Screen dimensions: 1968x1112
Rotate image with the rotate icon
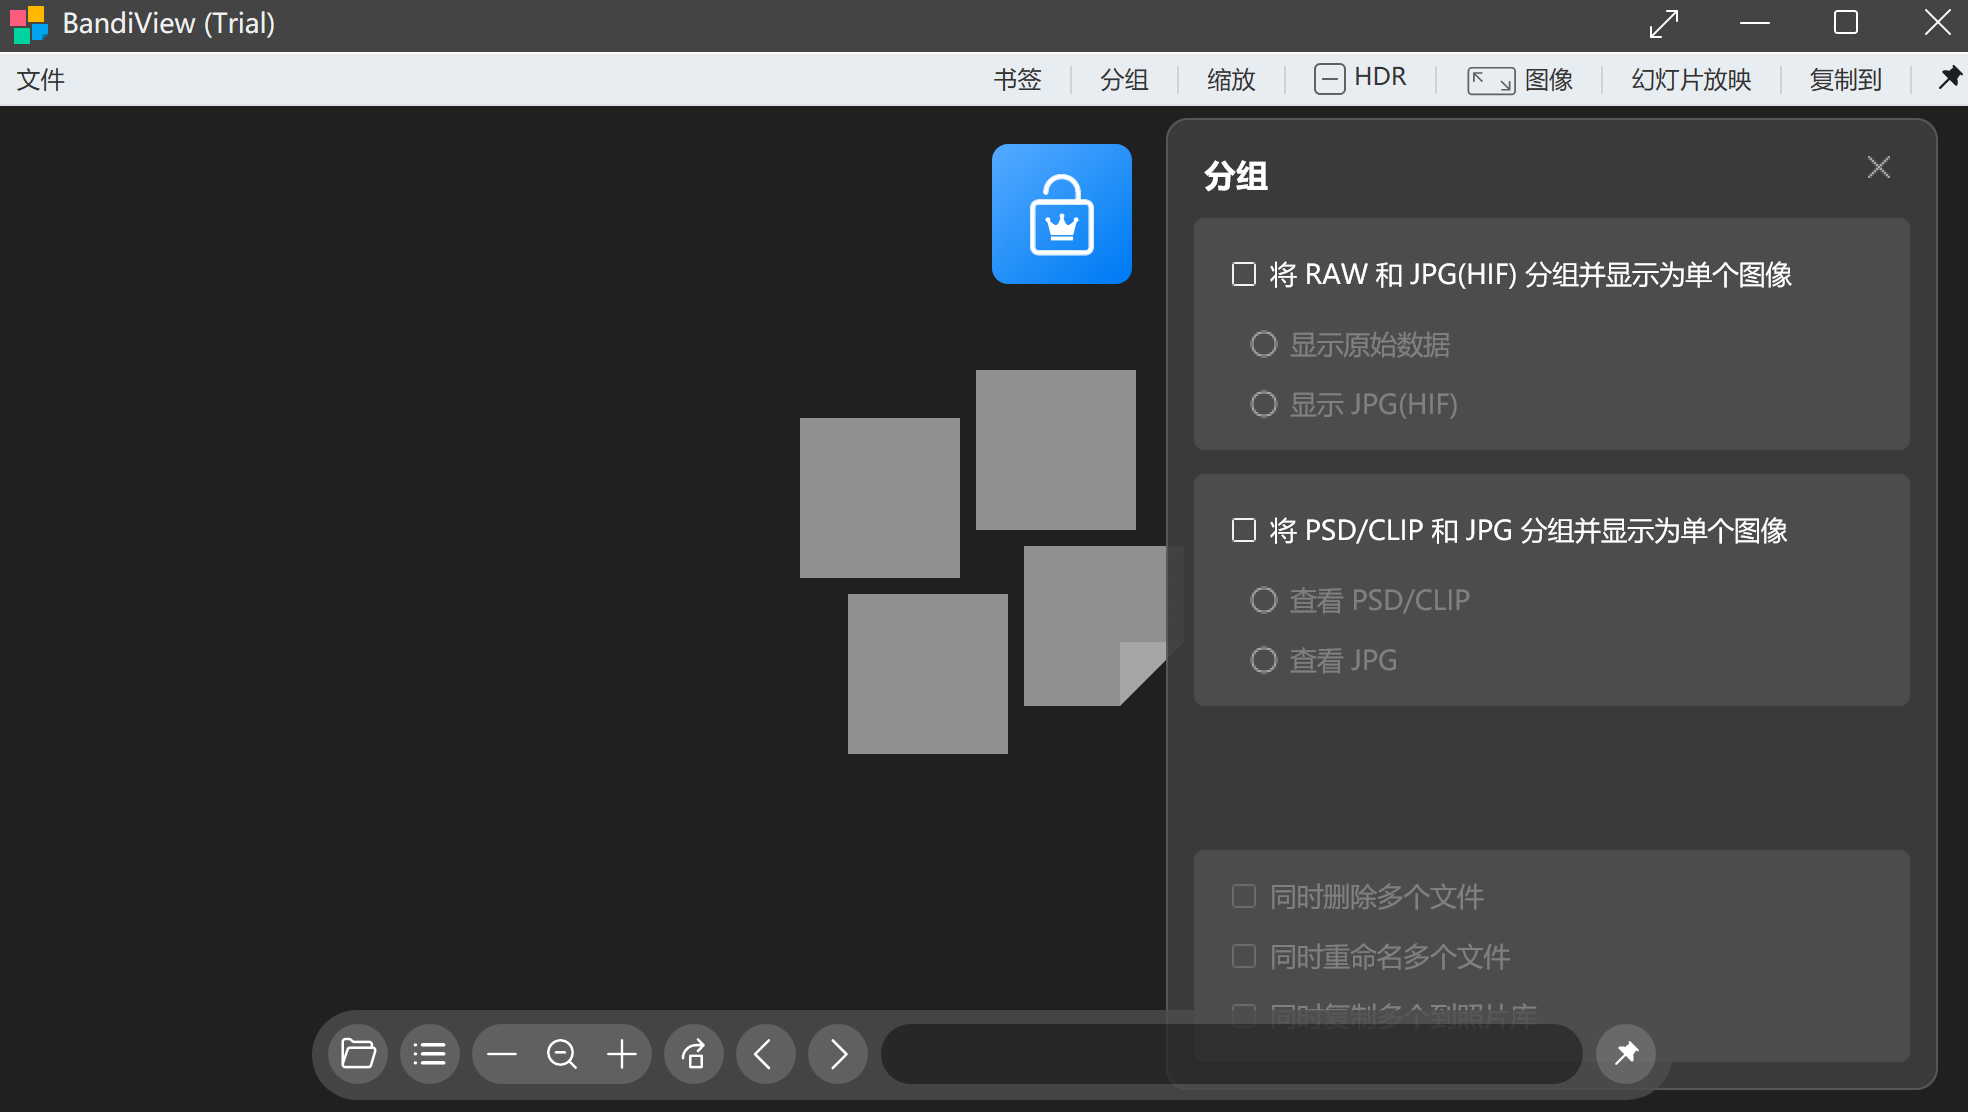694,1054
